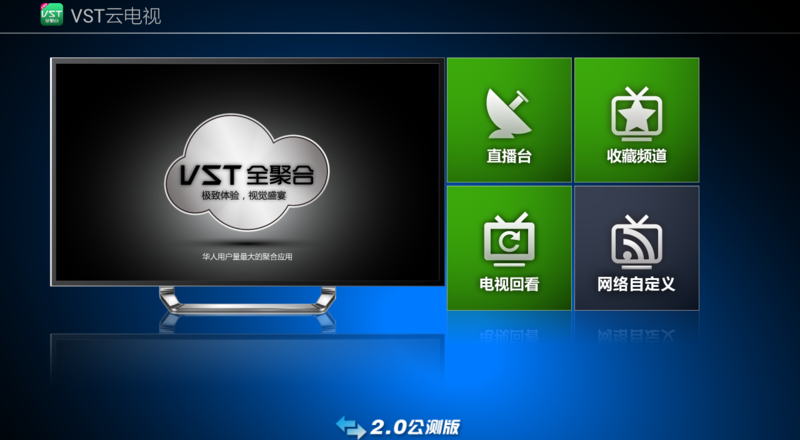Click the 极致体验，视觉盛宴 slogan text
The height and width of the screenshot is (440, 800).
point(244,195)
